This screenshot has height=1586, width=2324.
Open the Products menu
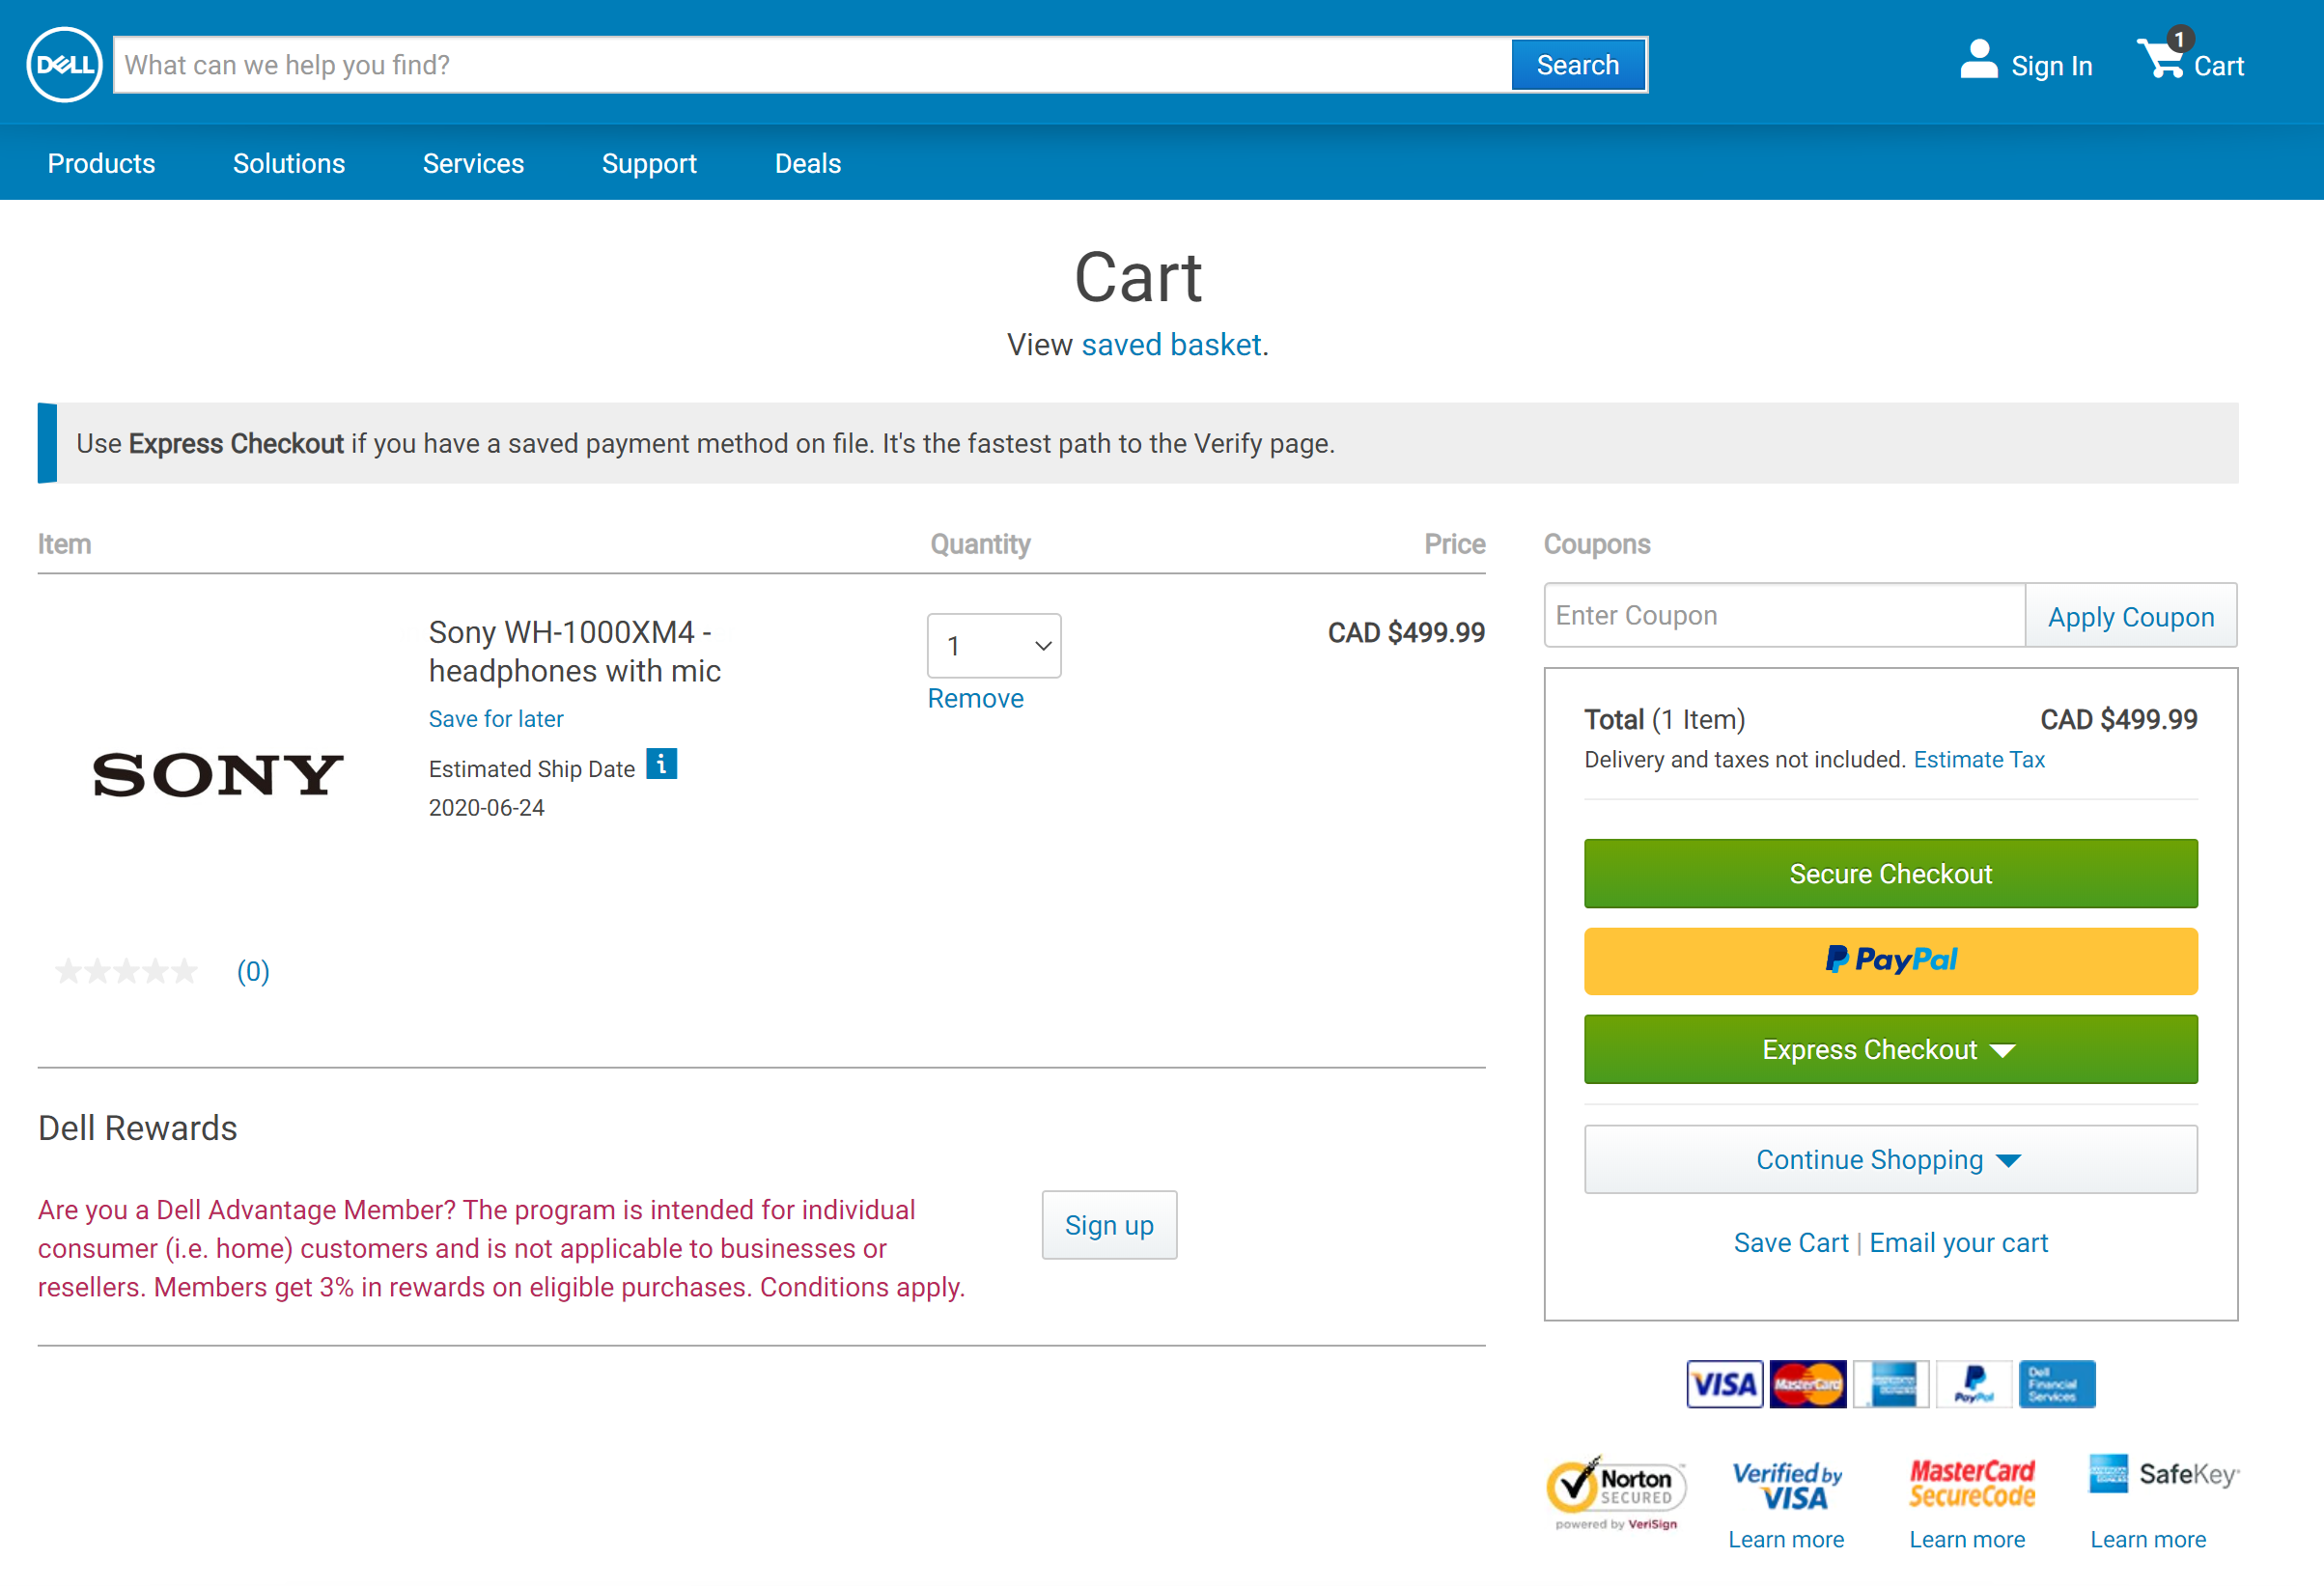point(101,163)
